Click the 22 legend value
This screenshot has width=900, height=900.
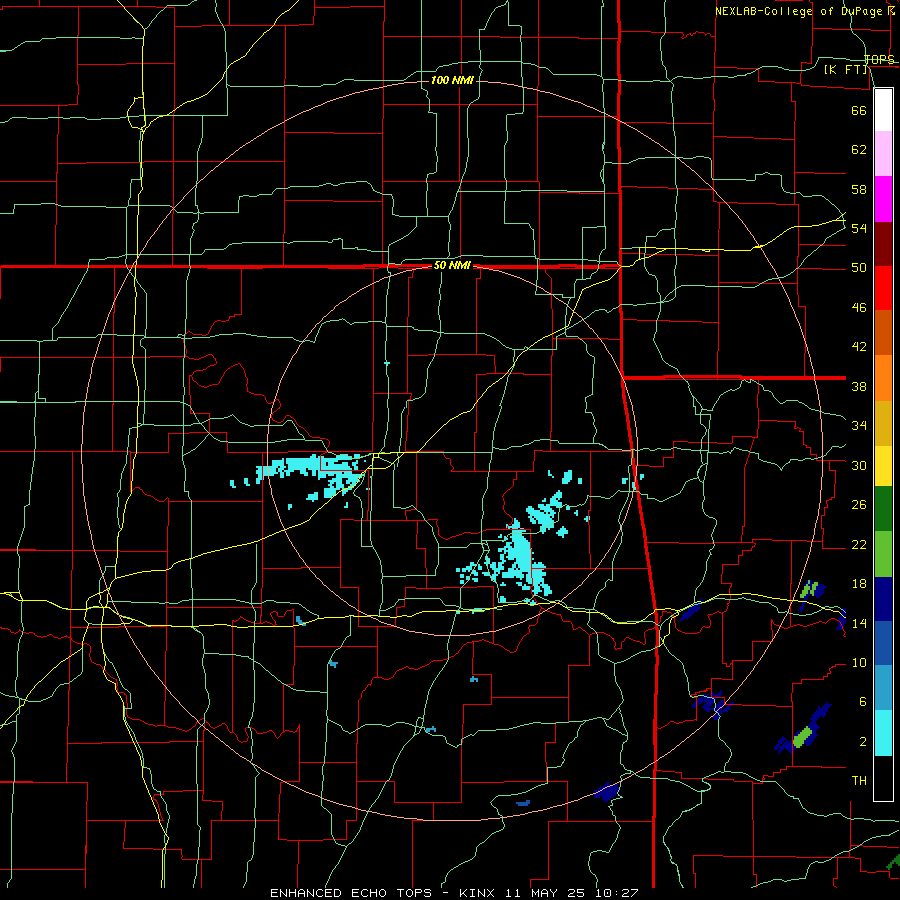coord(859,545)
